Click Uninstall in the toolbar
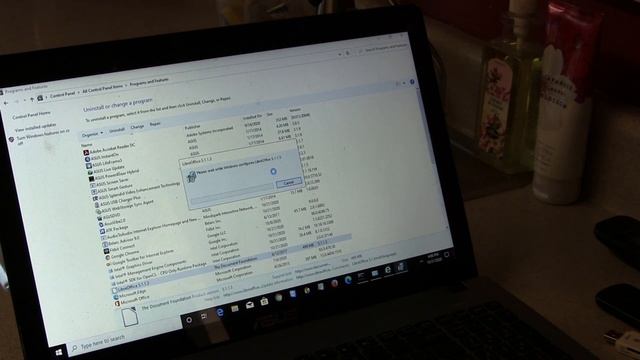The width and height of the screenshot is (640, 360). [117, 130]
